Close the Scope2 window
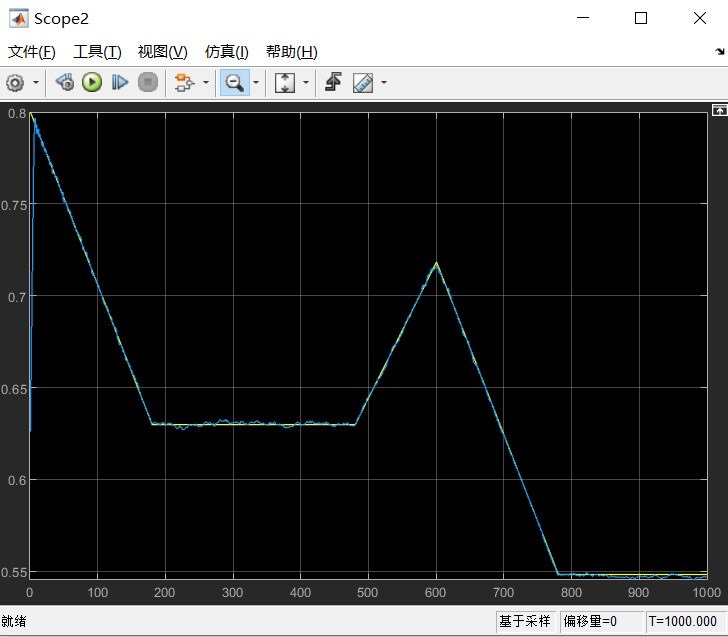This screenshot has height=637, width=728. 700,18
